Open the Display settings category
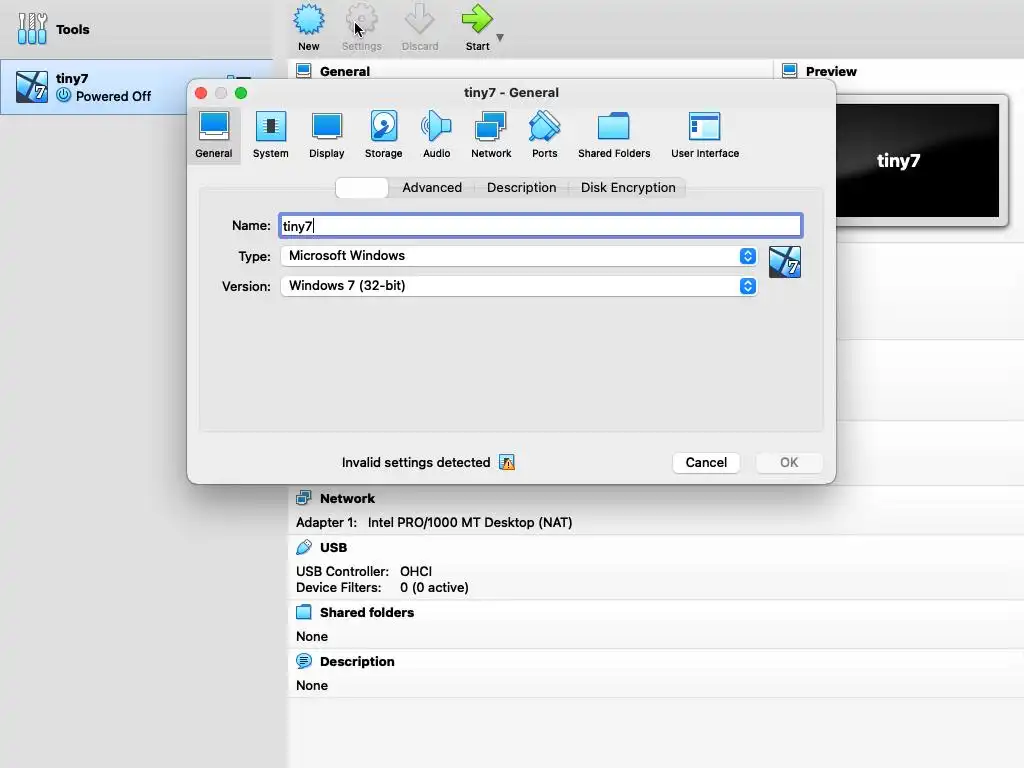The image size is (1024, 768). point(327,135)
